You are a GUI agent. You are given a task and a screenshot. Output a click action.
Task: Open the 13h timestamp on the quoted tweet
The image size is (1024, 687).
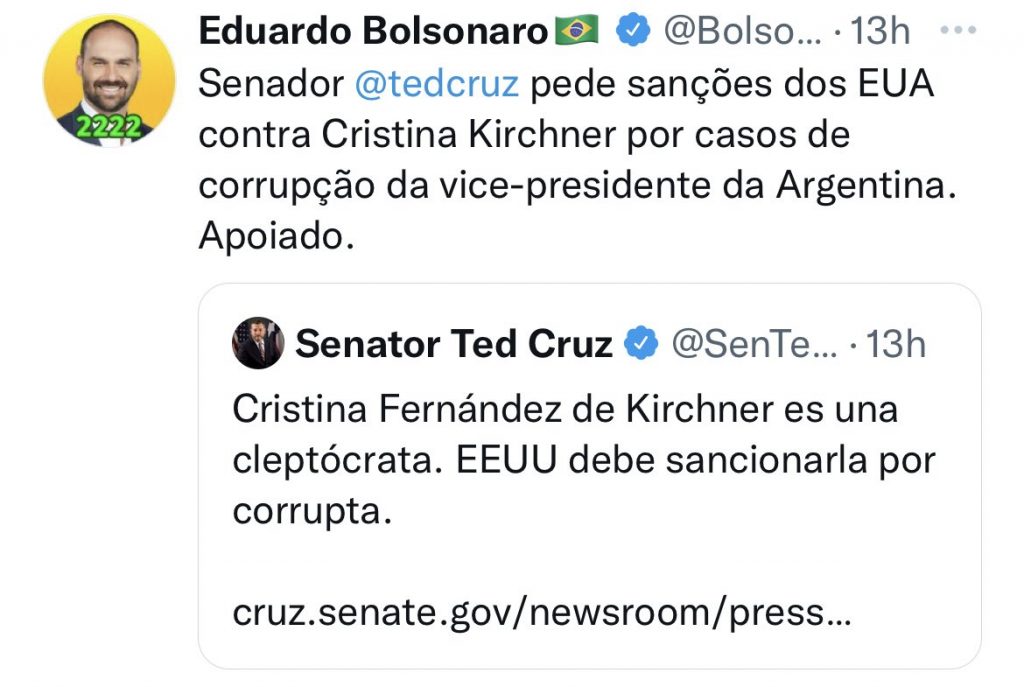tap(895, 344)
